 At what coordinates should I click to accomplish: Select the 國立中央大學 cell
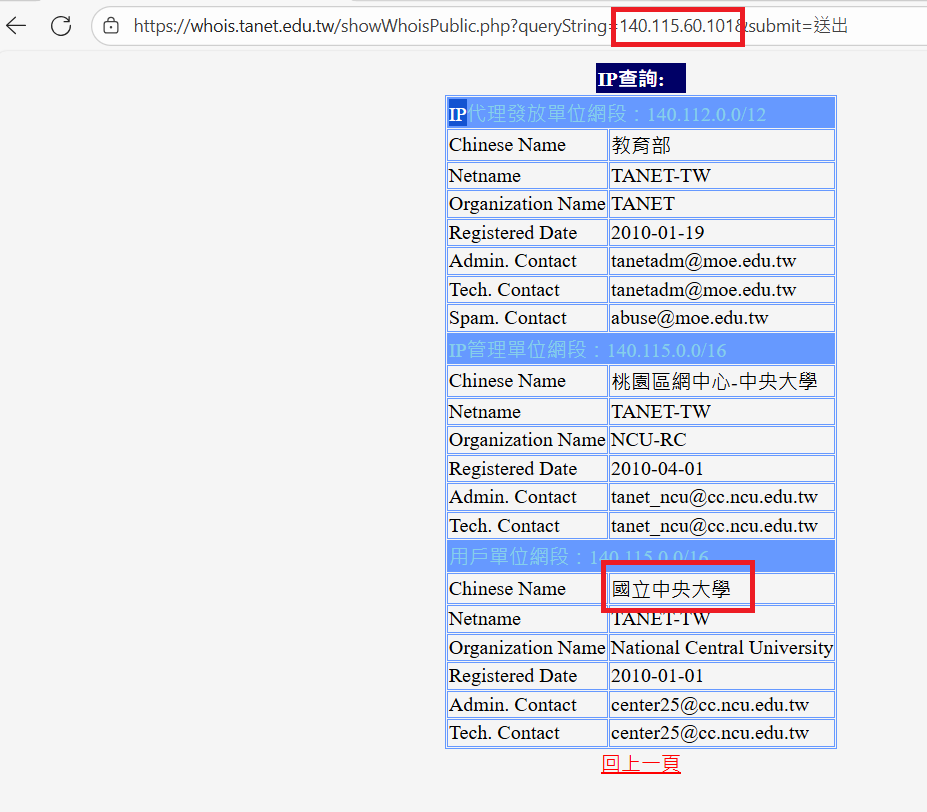point(721,588)
